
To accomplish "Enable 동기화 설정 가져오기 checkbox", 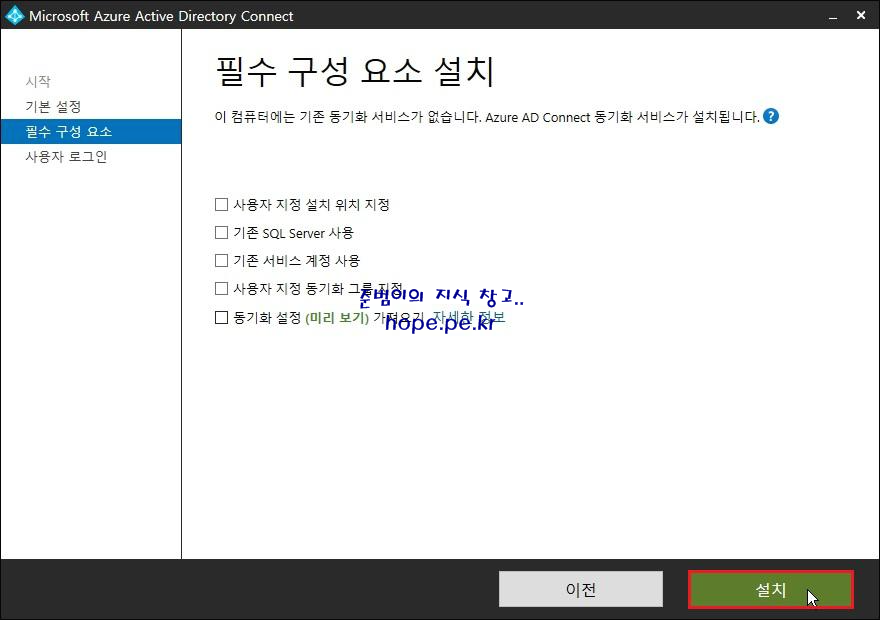I will coord(221,318).
